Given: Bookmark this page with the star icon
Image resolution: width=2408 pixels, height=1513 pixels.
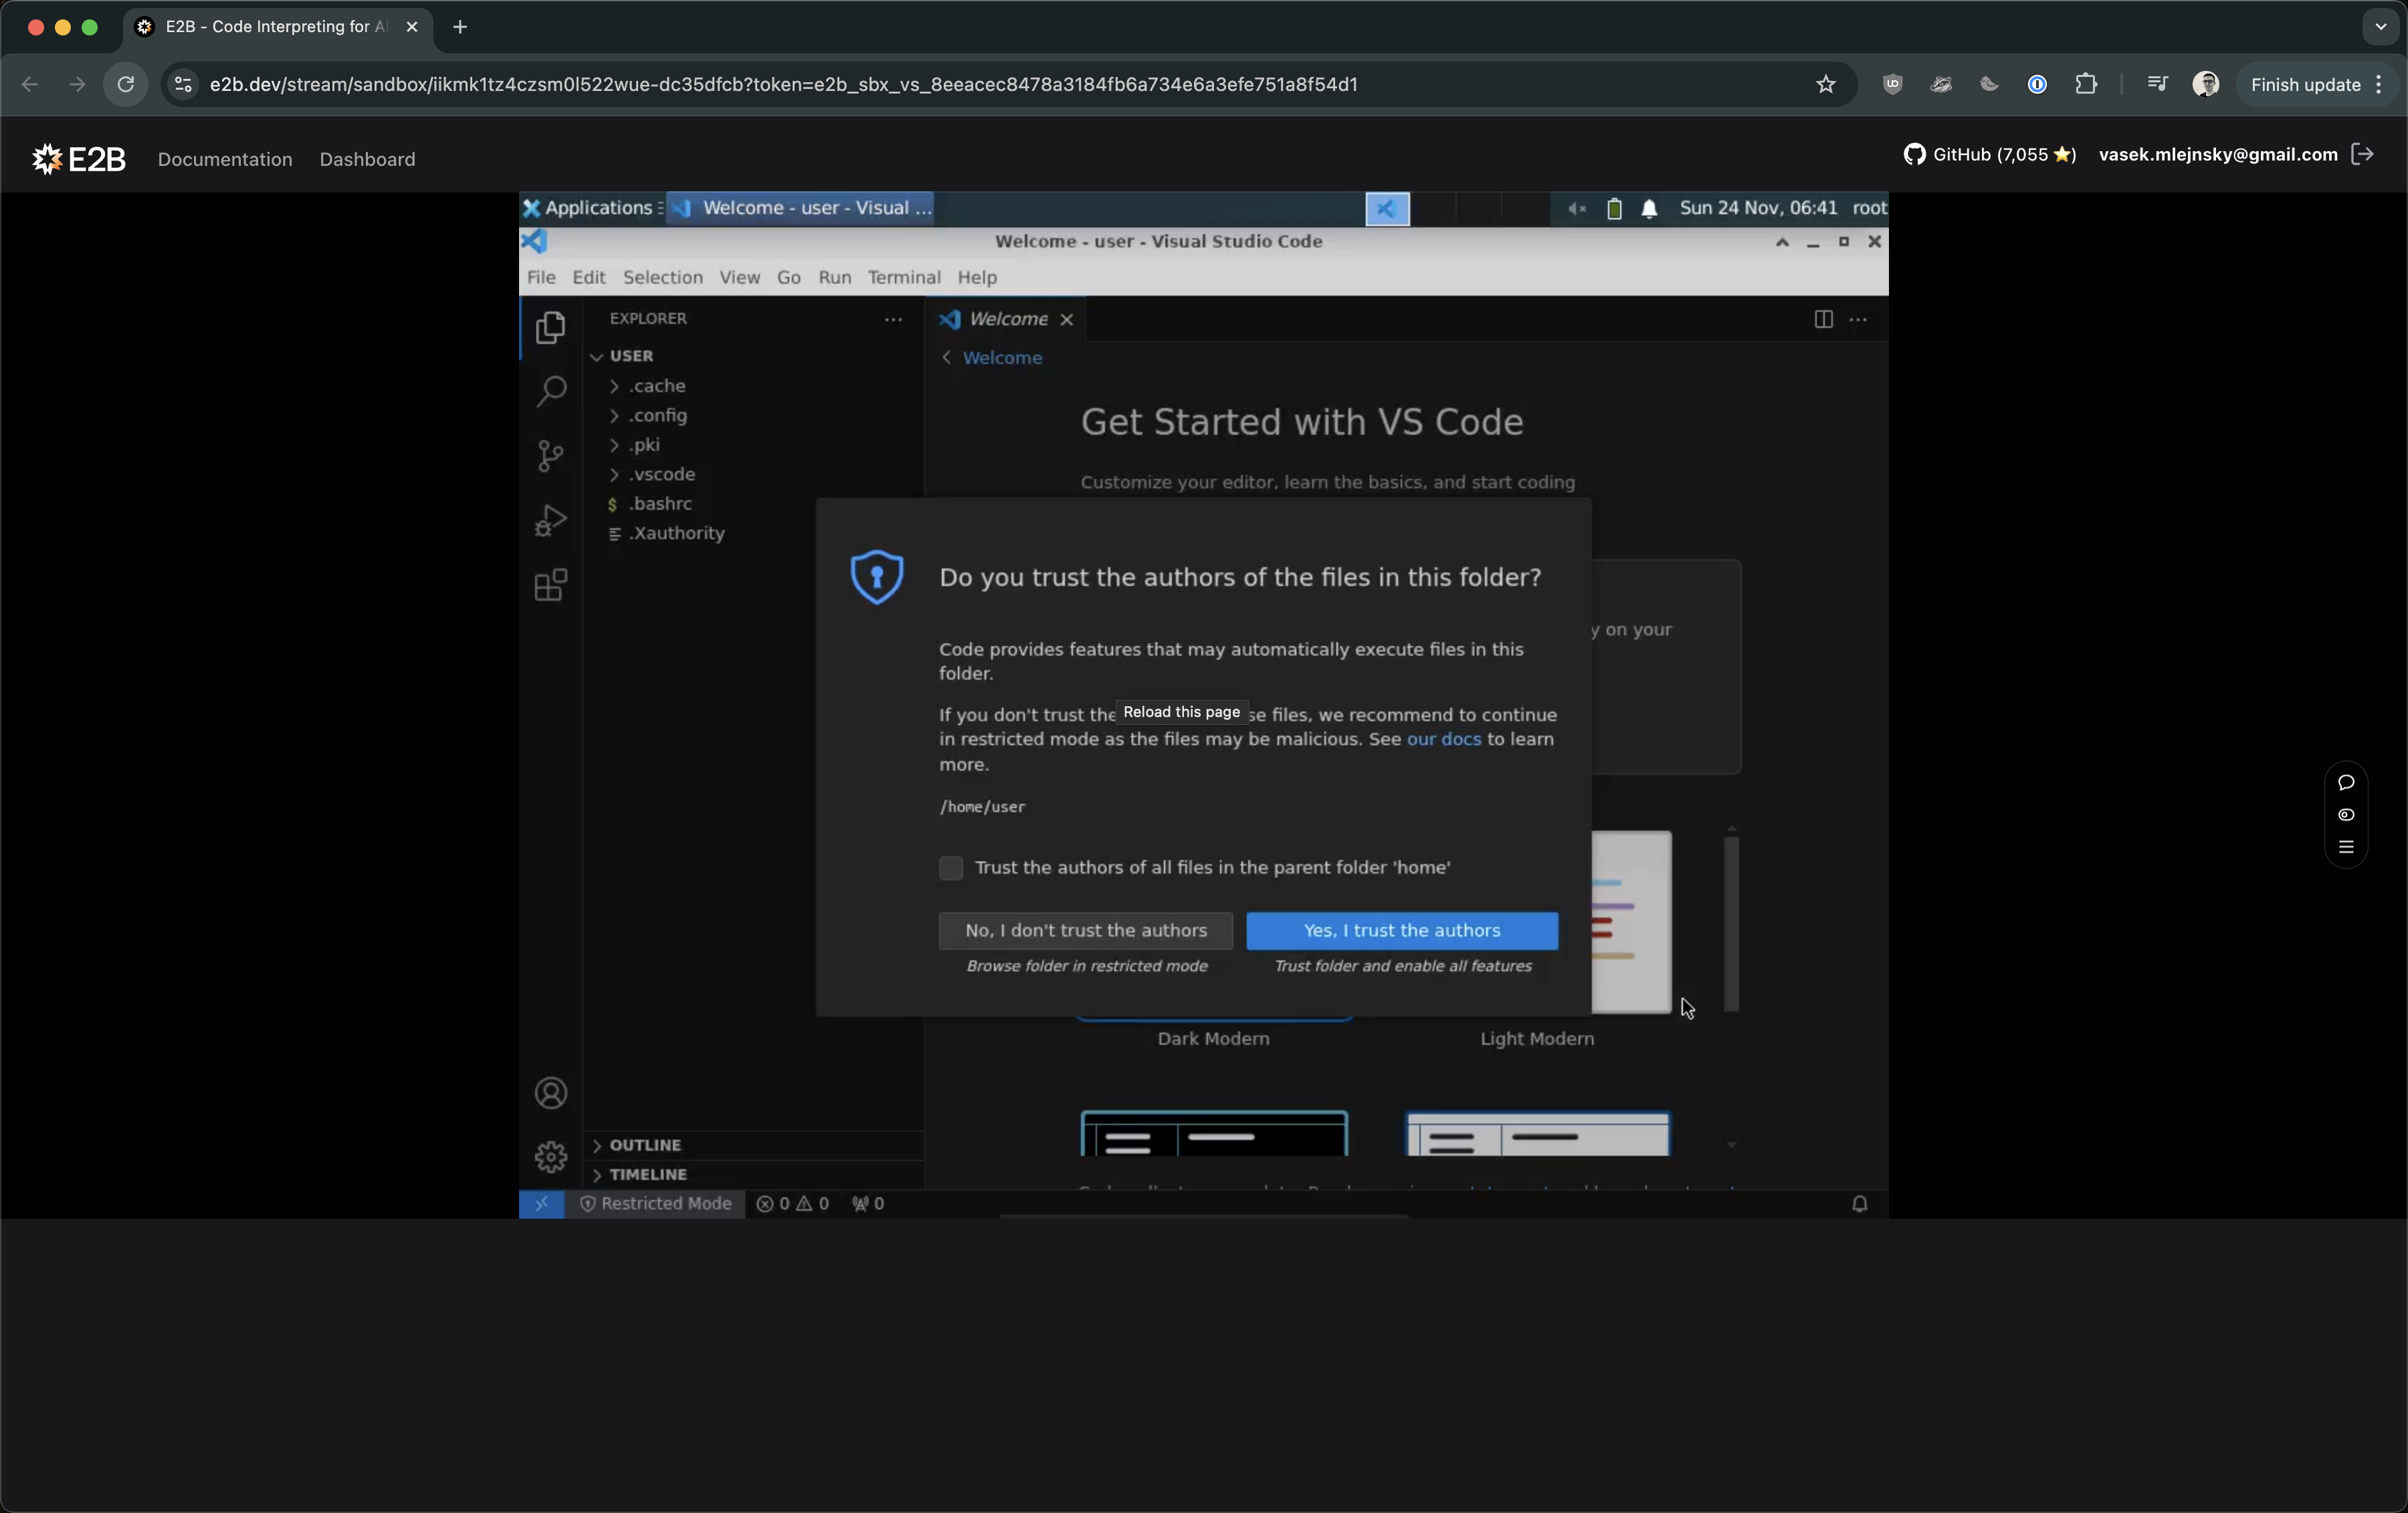Looking at the screenshot, I should tap(1826, 84).
